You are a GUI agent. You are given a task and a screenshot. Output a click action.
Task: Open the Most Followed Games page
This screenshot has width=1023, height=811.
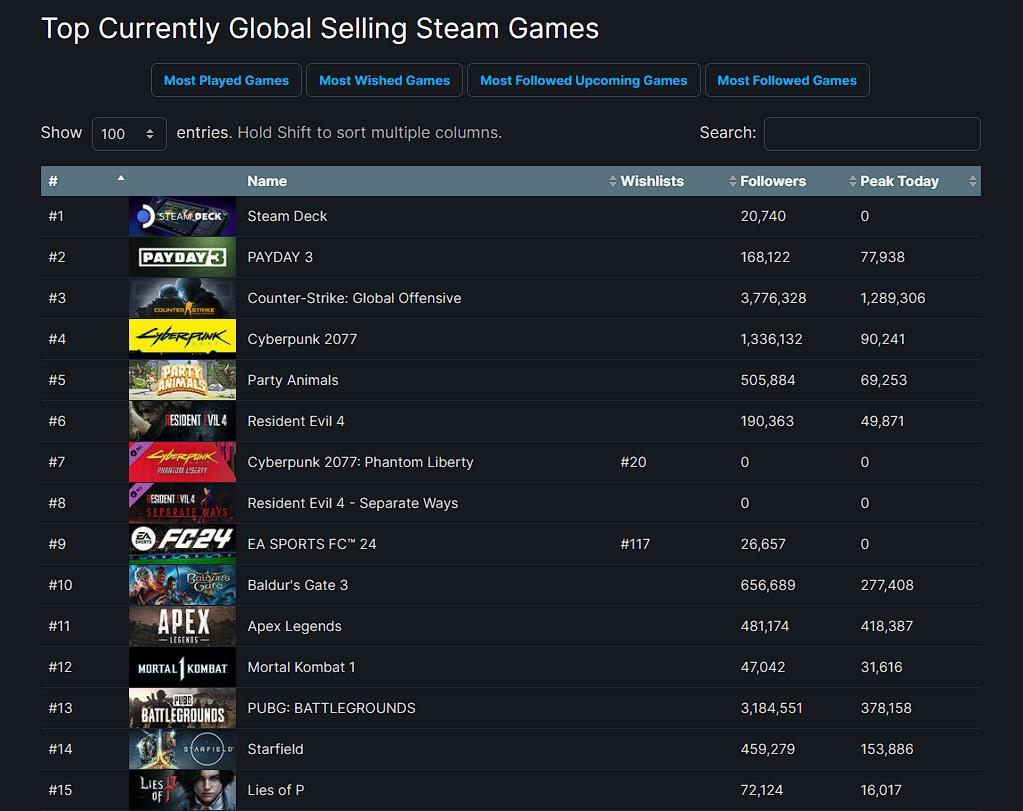coord(787,80)
